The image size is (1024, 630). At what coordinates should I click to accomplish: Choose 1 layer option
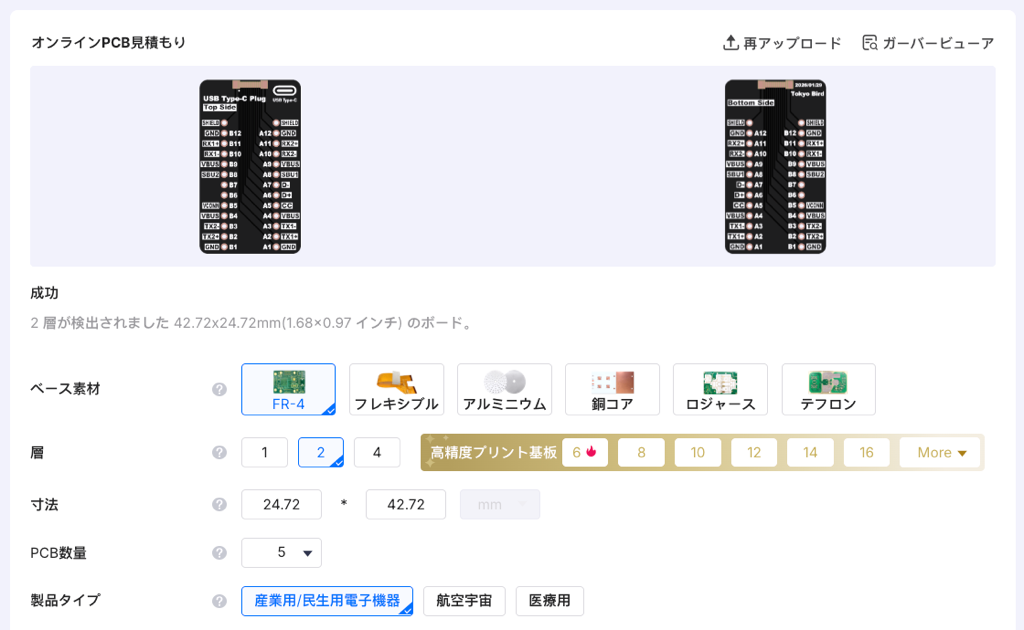264,452
